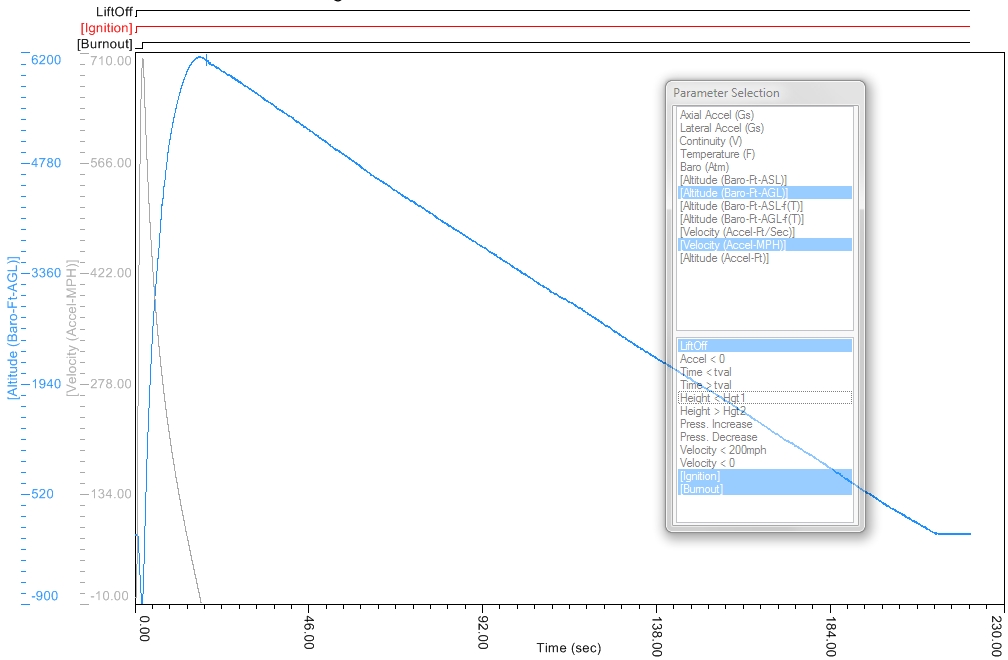Click the red [Ignition] signal label above chart

pyautogui.click(x=106, y=28)
